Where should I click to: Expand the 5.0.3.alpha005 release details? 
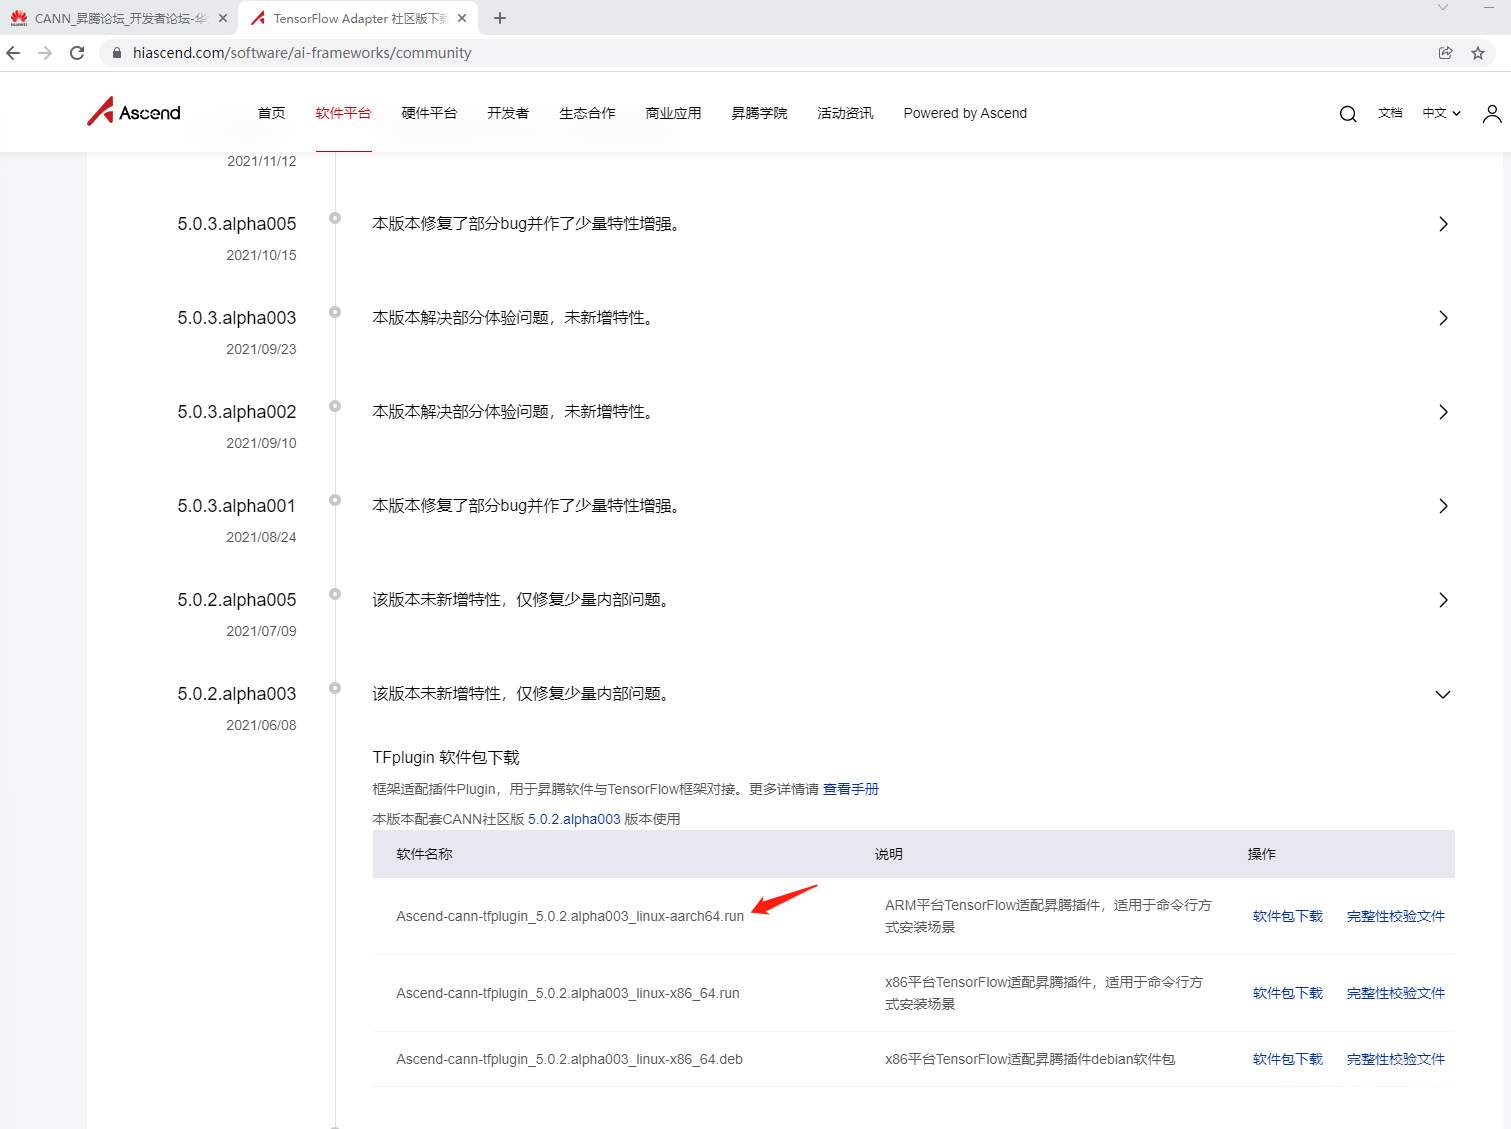pyautogui.click(x=1443, y=224)
